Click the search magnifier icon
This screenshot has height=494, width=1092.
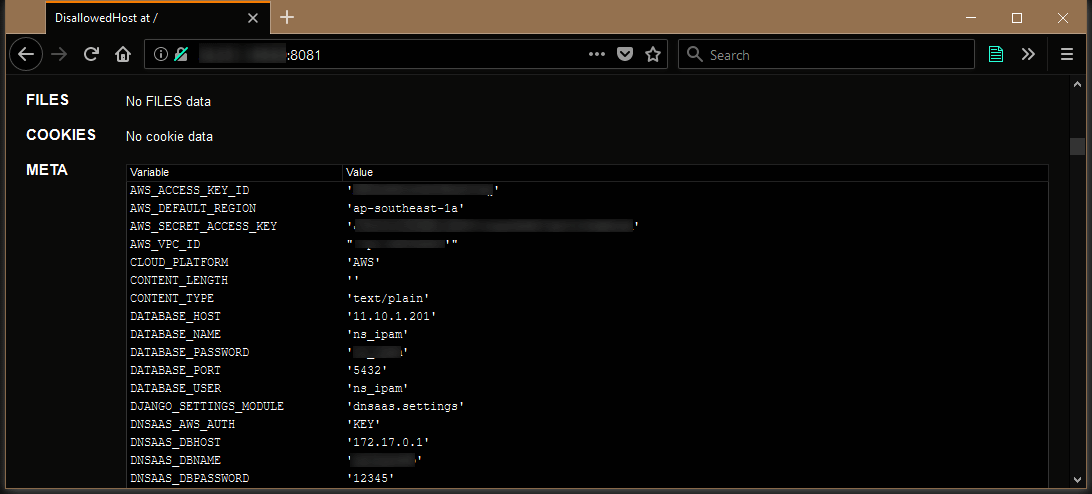(x=694, y=54)
